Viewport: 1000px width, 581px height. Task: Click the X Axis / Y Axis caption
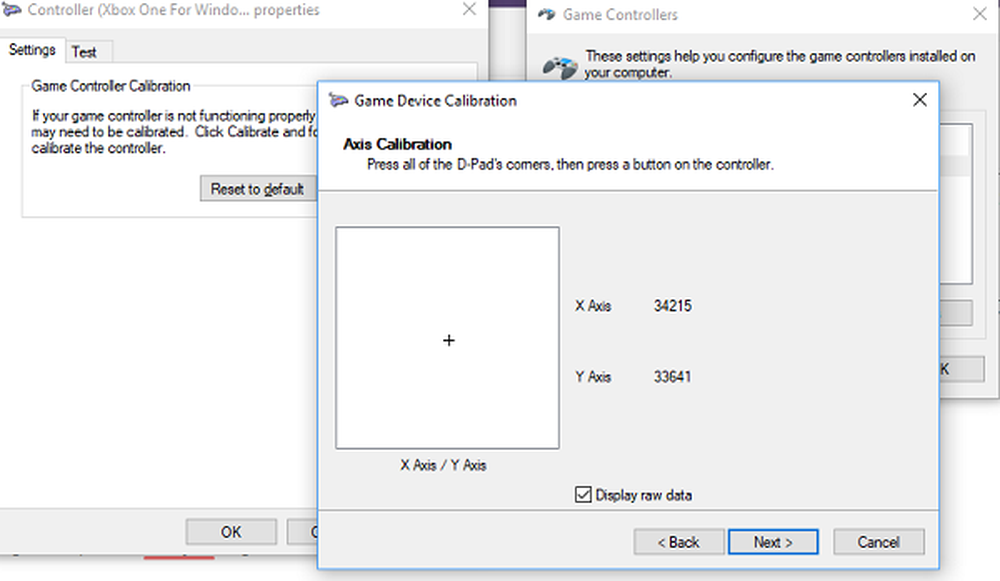tap(443, 465)
